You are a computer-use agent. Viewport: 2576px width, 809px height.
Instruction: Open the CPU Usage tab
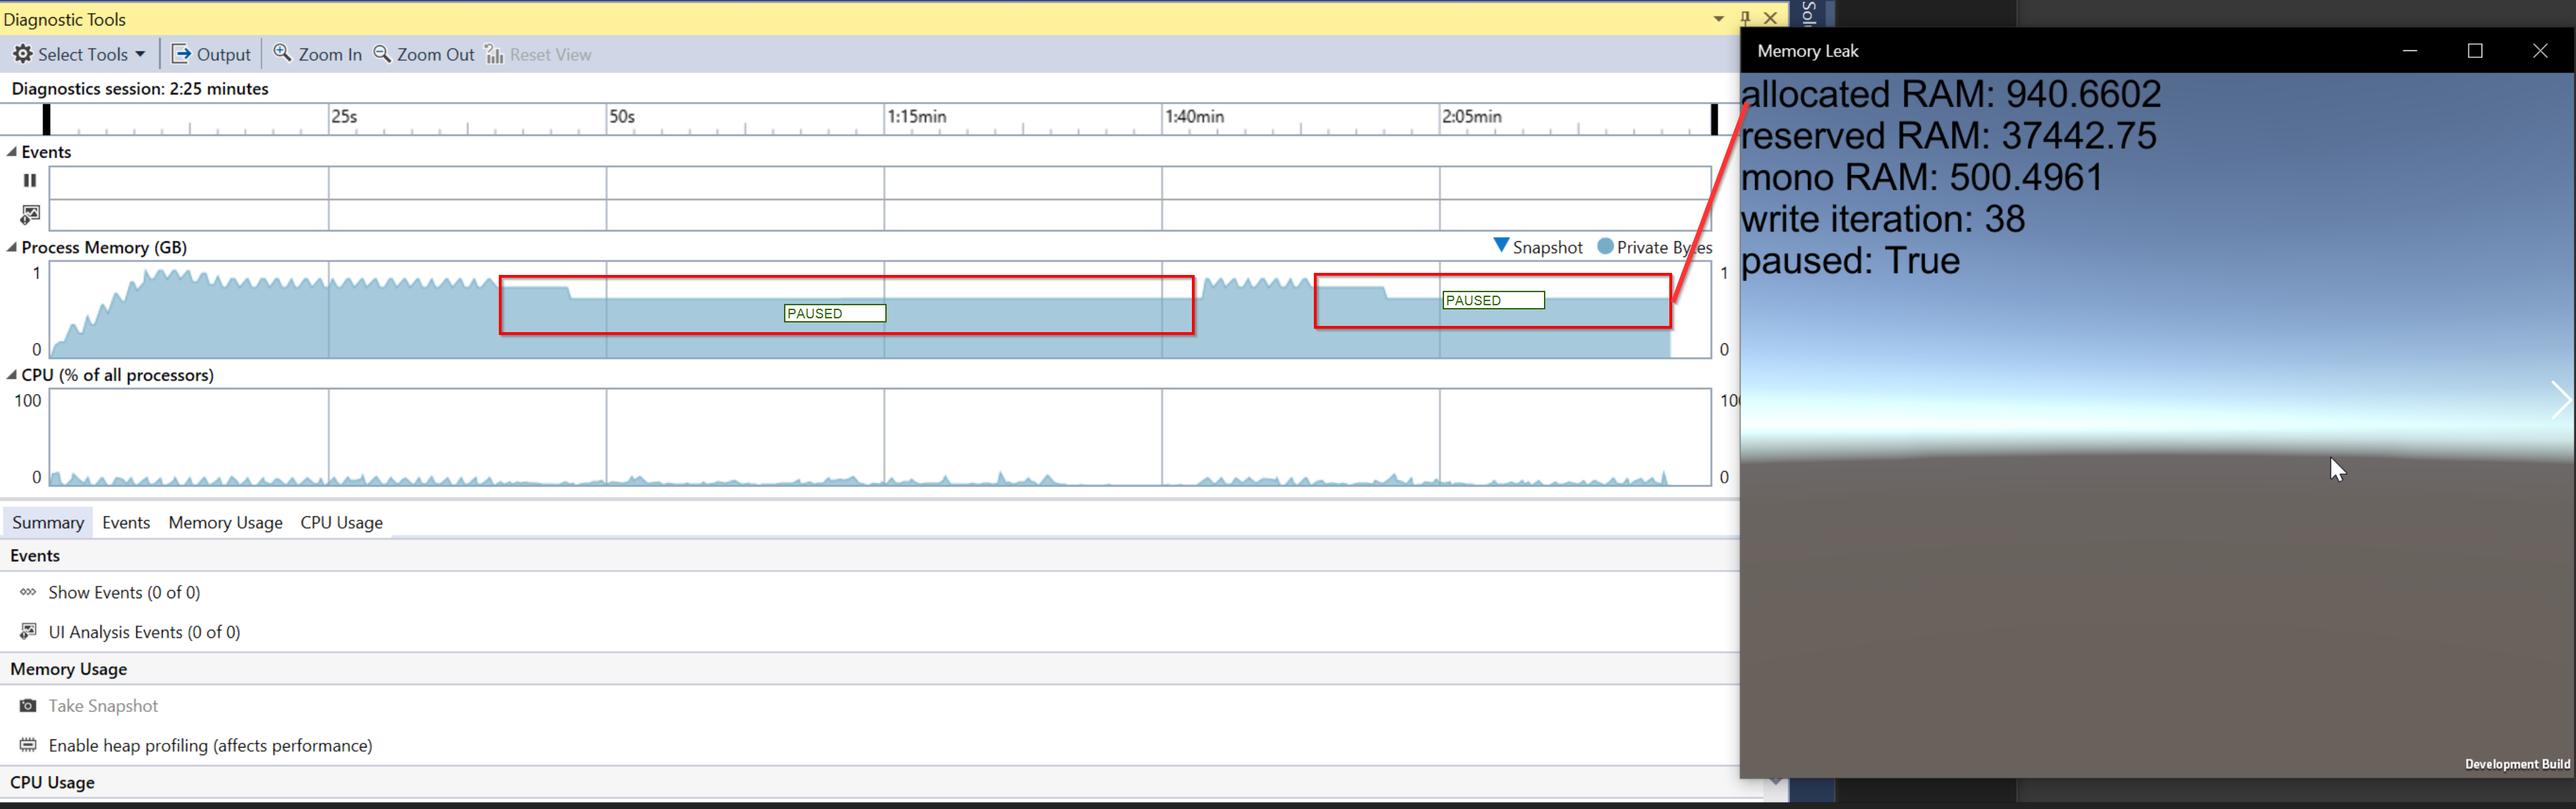[341, 522]
